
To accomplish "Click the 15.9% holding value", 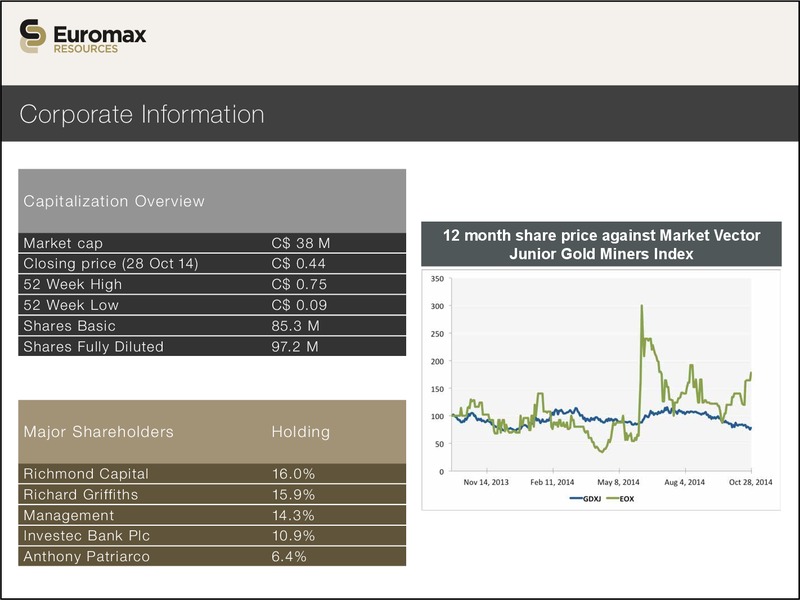I will tap(293, 494).
